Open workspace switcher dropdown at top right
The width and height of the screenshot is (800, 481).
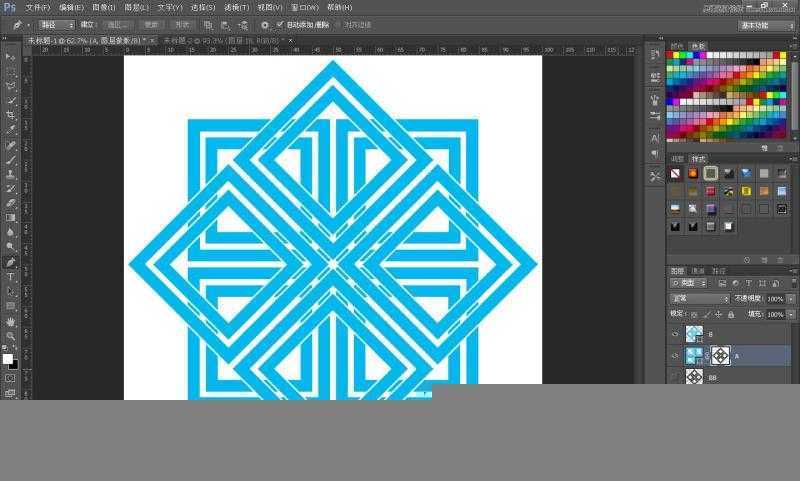767,25
